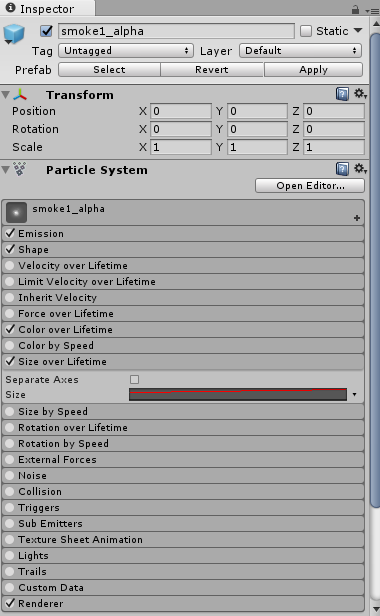
Task: Click the Open Editor button
Action: tap(310, 185)
